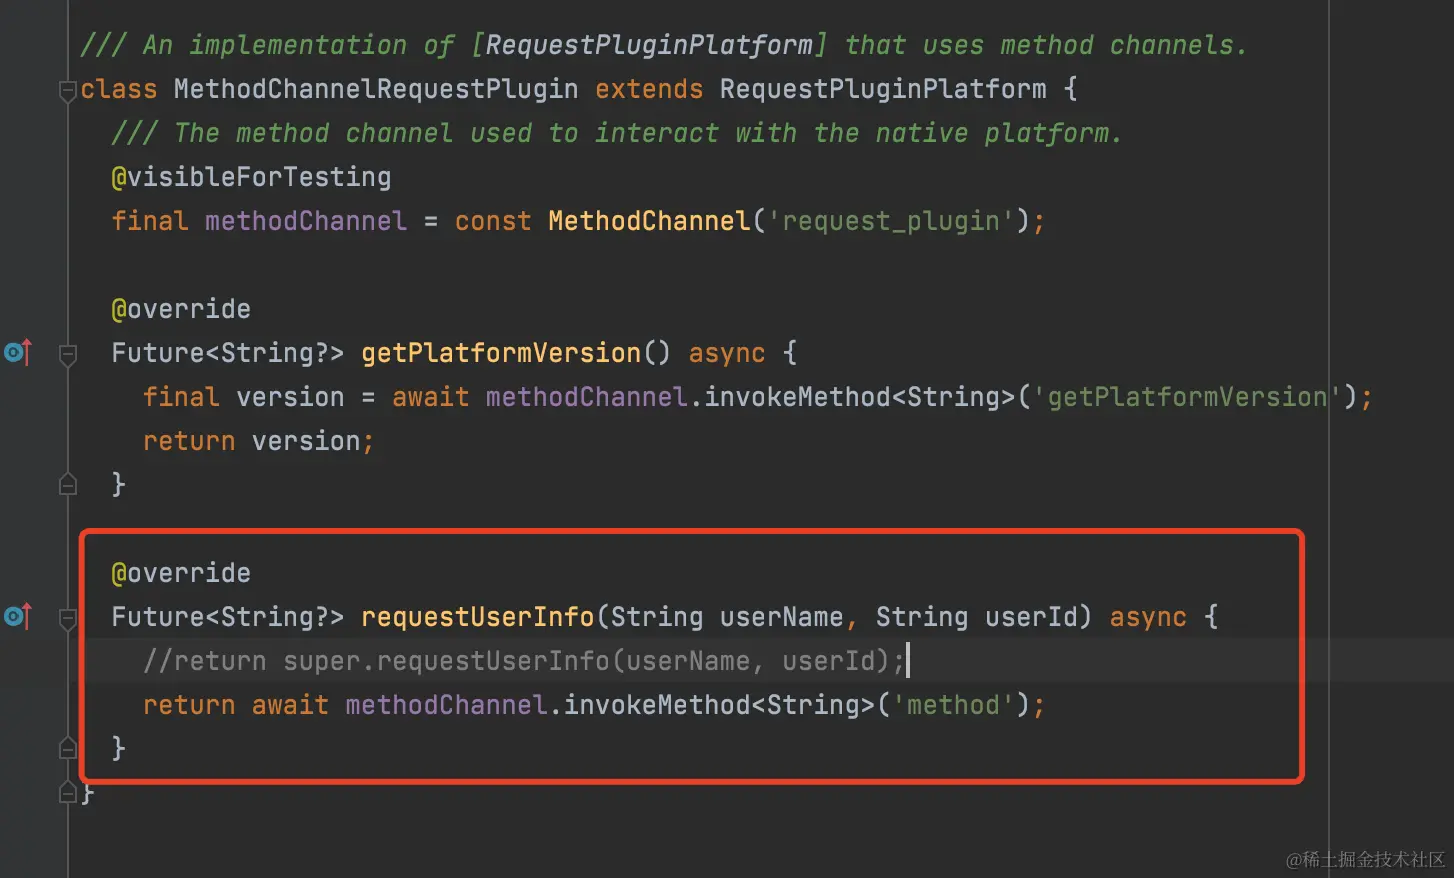Click the override gutter icon beside getPlatformVersion
The image size is (1454, 878).
[x=18, y=352]
